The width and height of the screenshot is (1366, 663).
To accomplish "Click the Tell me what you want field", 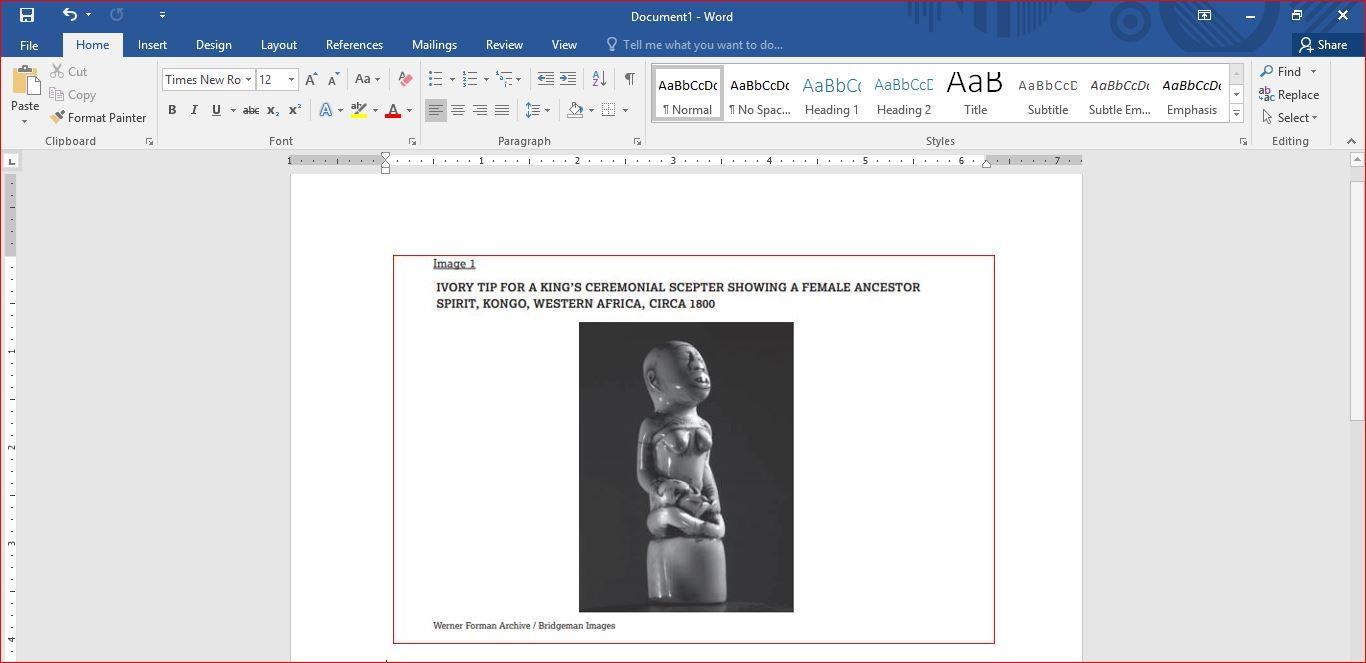I will tap(702, 45).
